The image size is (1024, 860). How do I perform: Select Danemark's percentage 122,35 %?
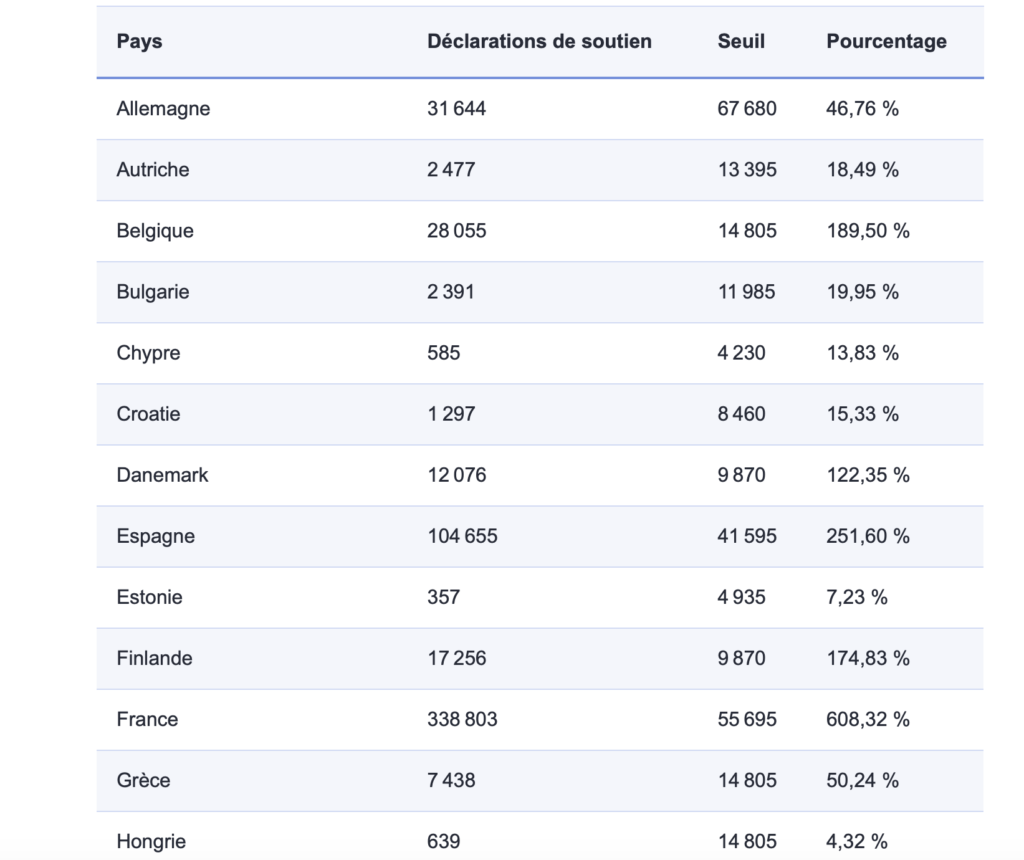click(868, 475)
